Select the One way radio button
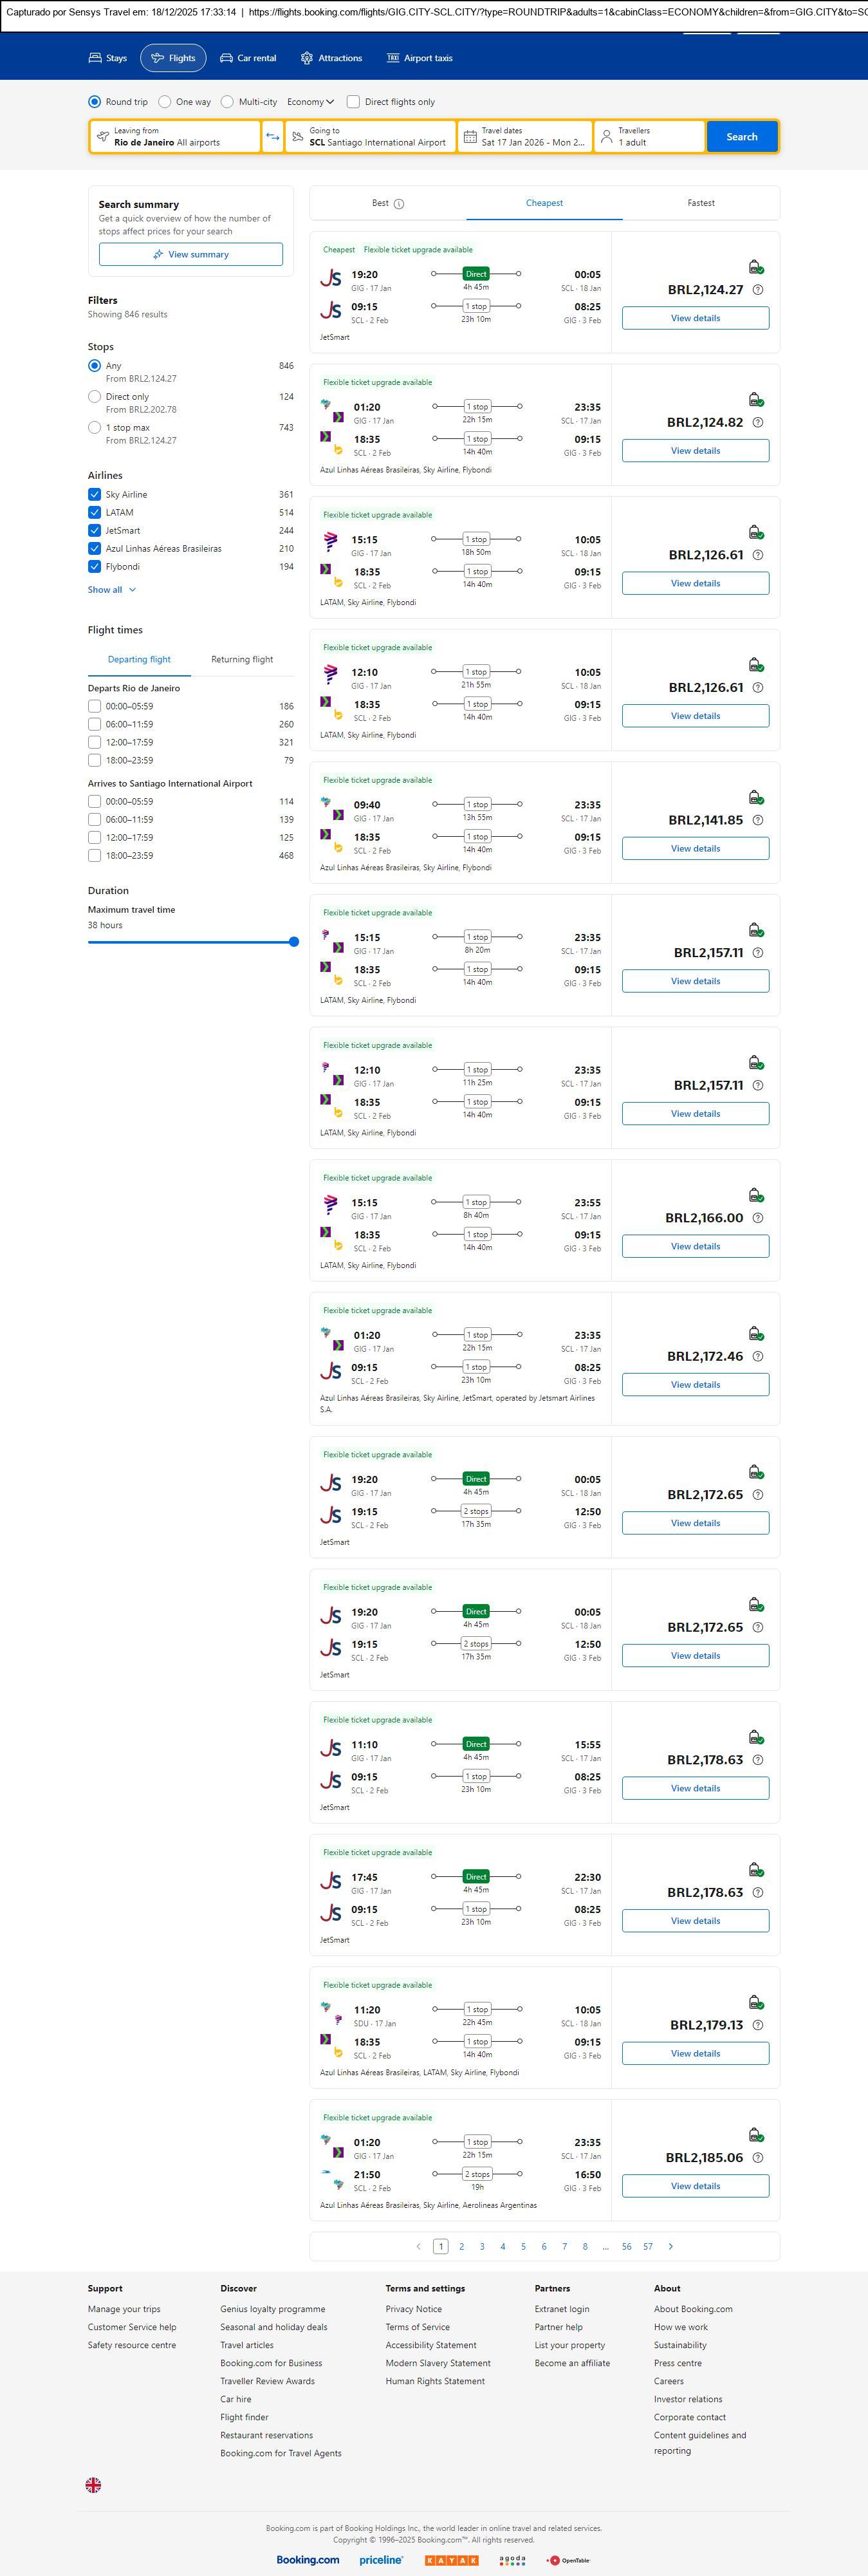 165,102
